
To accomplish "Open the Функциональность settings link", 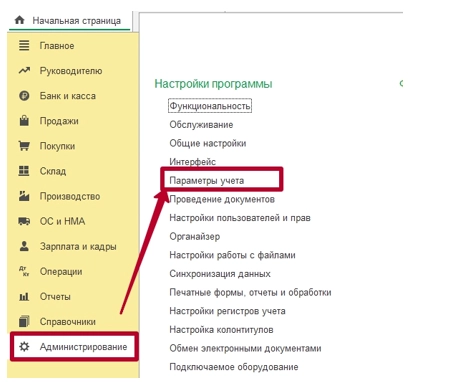I will [x=210, y=106].
